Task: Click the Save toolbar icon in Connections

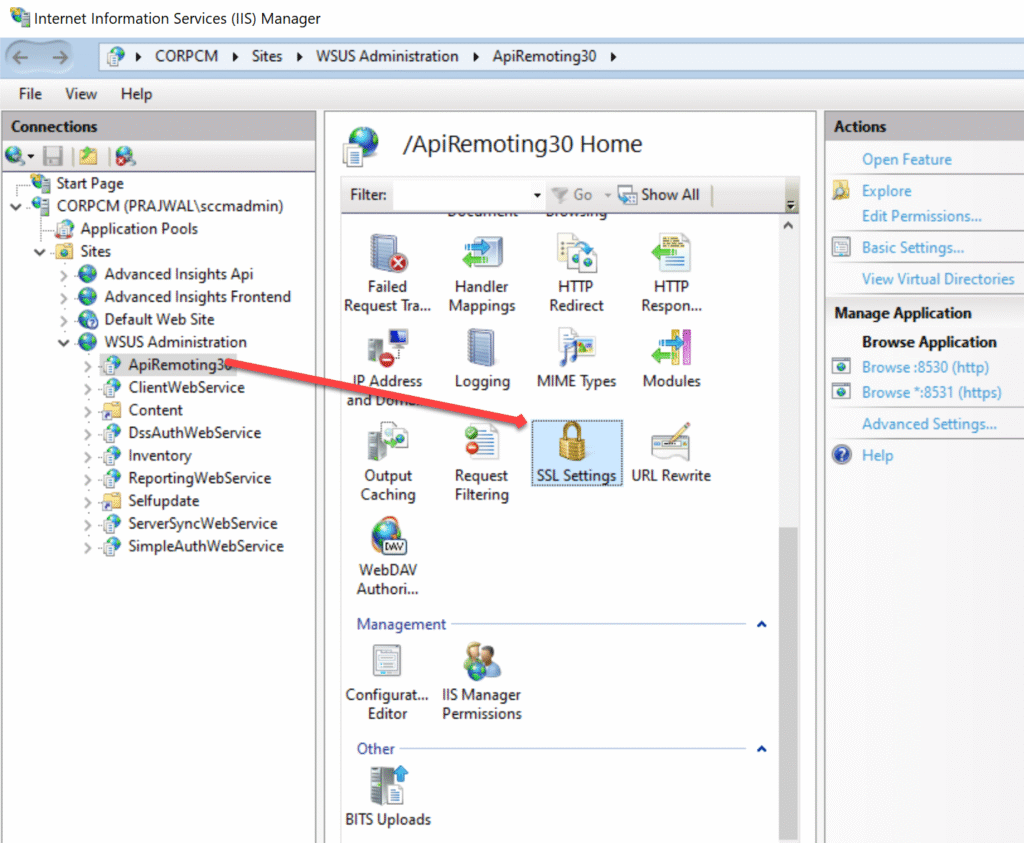Action: pyautogui.click(x=52, y=156)
